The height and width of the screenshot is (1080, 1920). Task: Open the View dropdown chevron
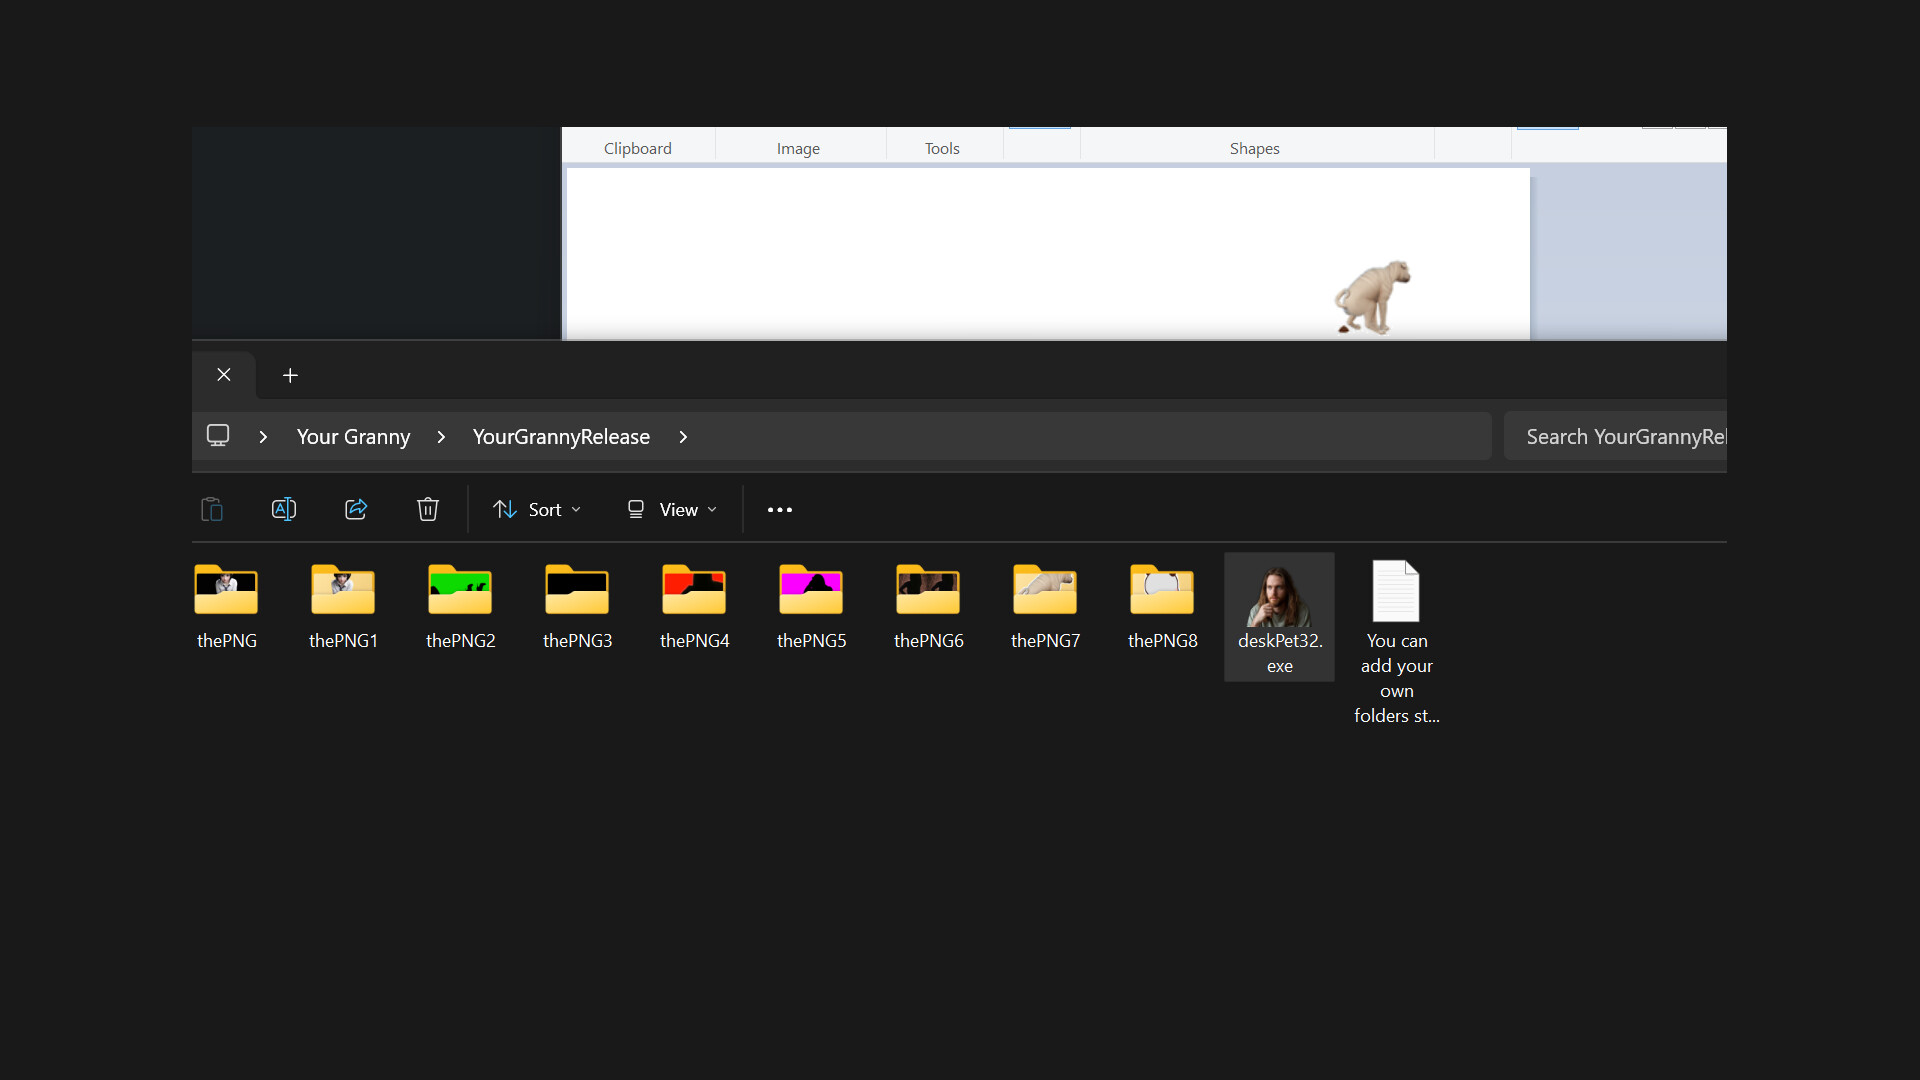pyautogui.click(x=711, y=510)
